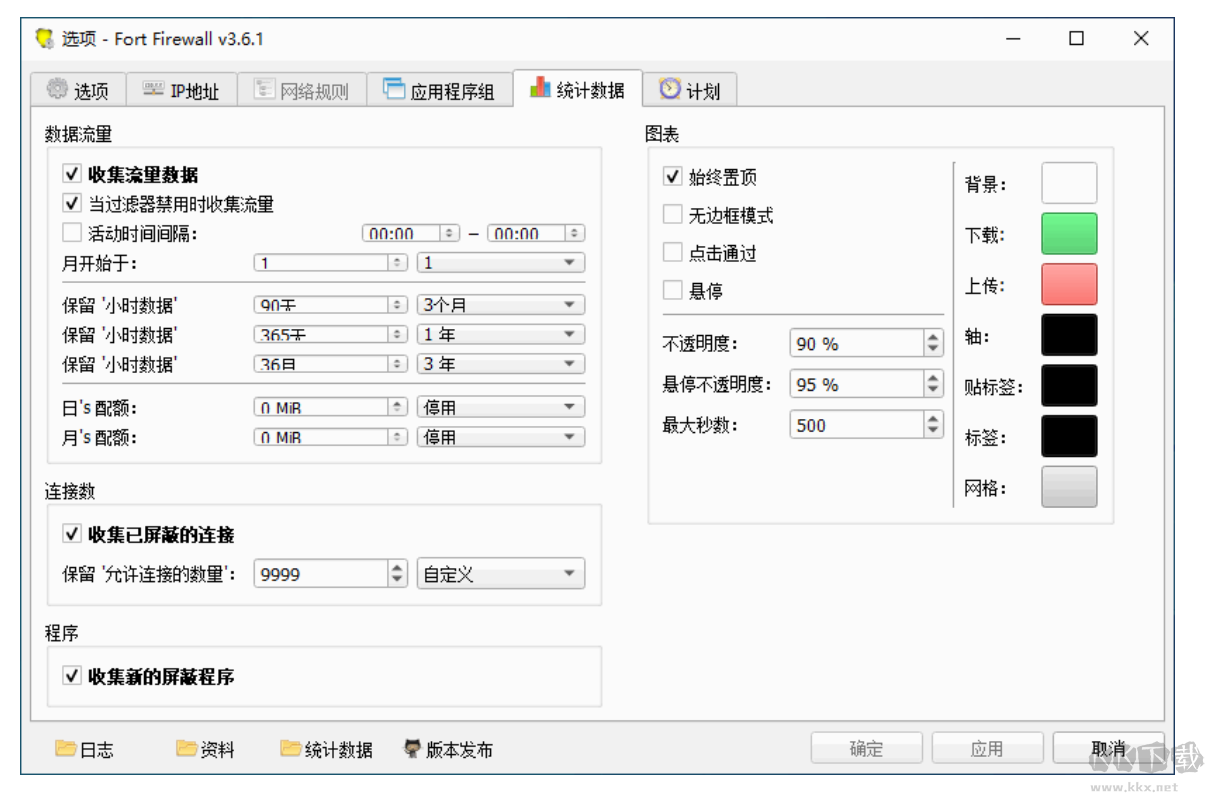Open the 自定义 dropdown for allowed connections
Viewport: 1205px width, 794px height.
tap(500, 573)
